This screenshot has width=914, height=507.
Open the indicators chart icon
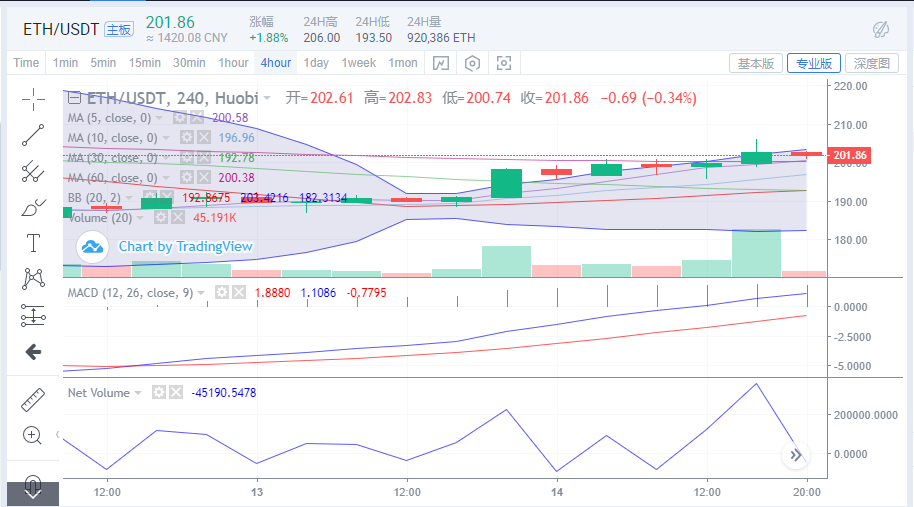(x=441, y=63)
